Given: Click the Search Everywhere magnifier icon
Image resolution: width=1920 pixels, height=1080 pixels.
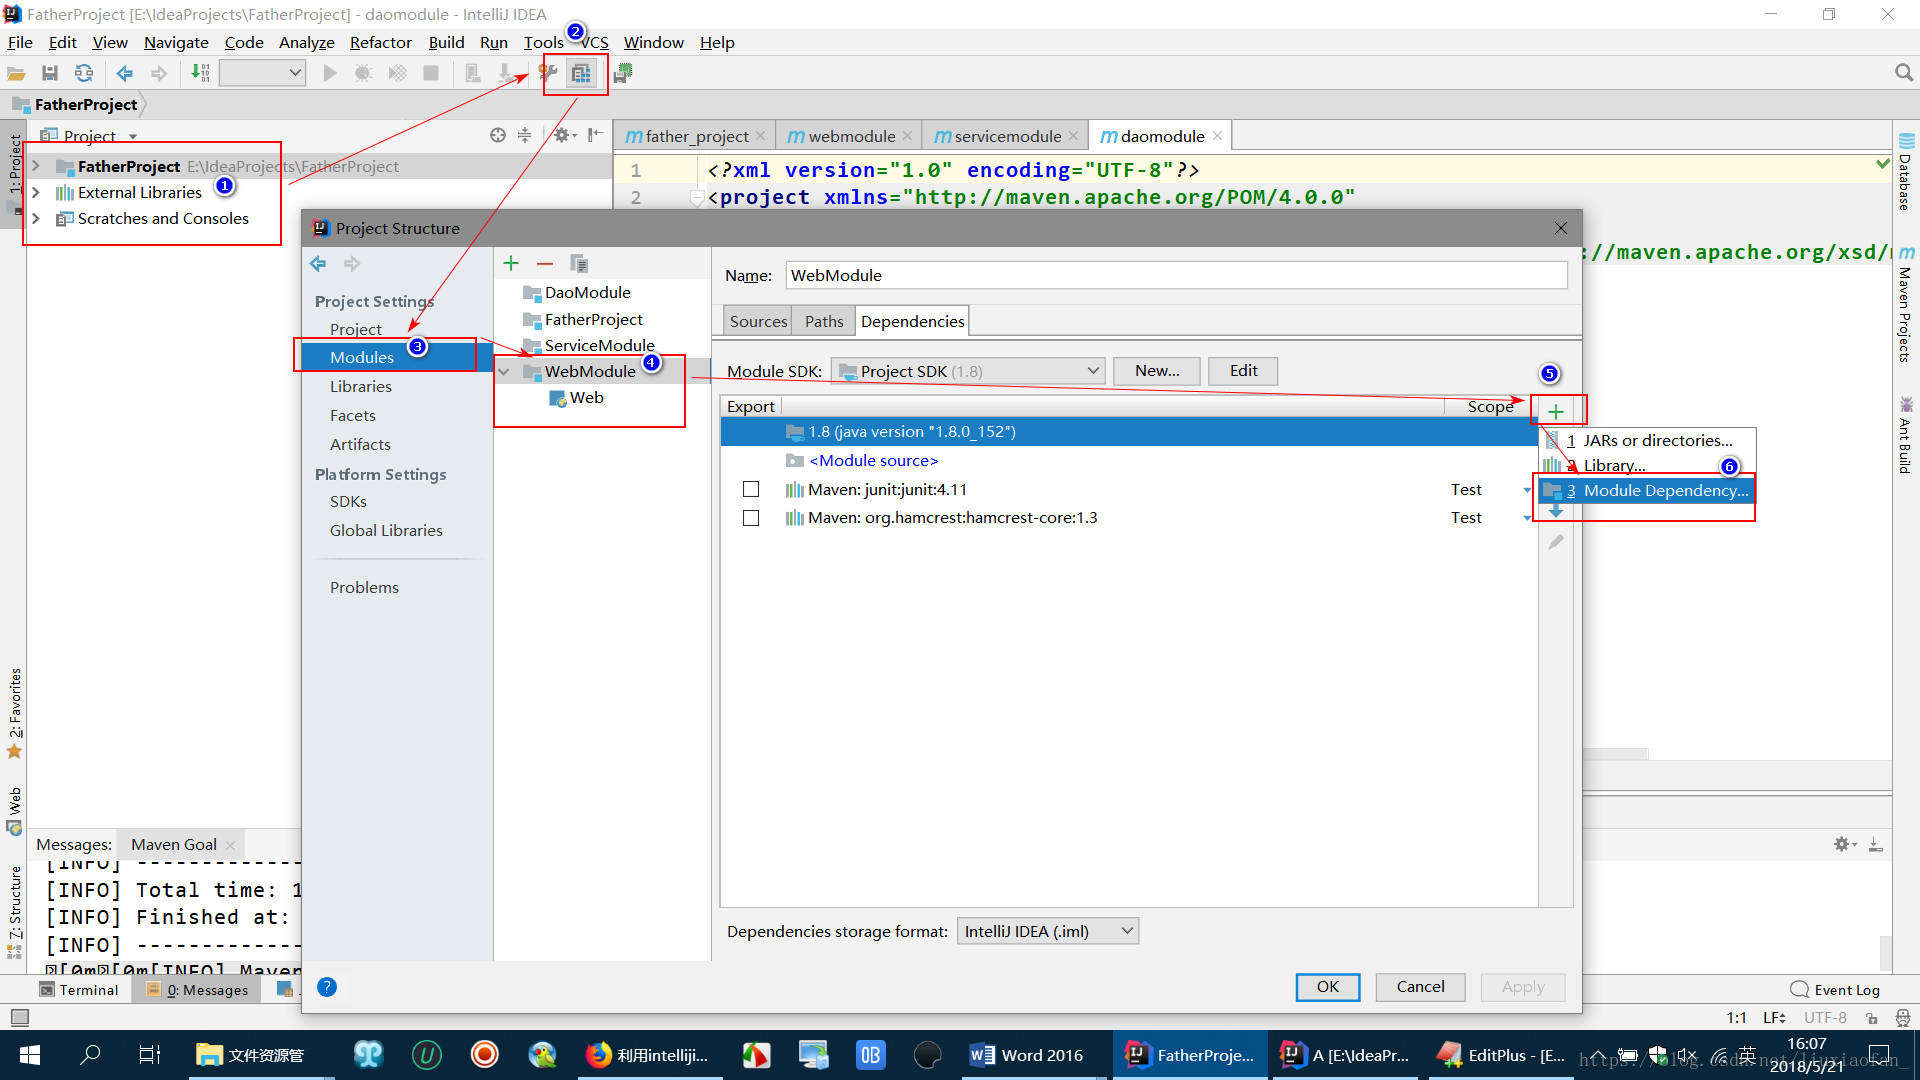Looking at the screenshot, I should point(1903,73).
